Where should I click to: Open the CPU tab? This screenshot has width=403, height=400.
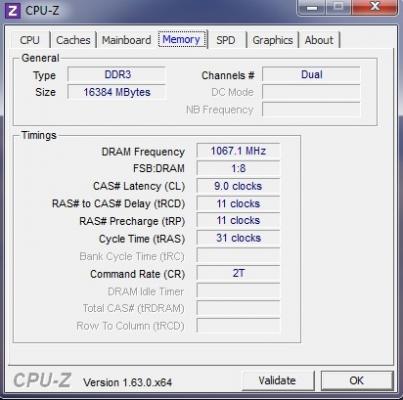point(30,40)
